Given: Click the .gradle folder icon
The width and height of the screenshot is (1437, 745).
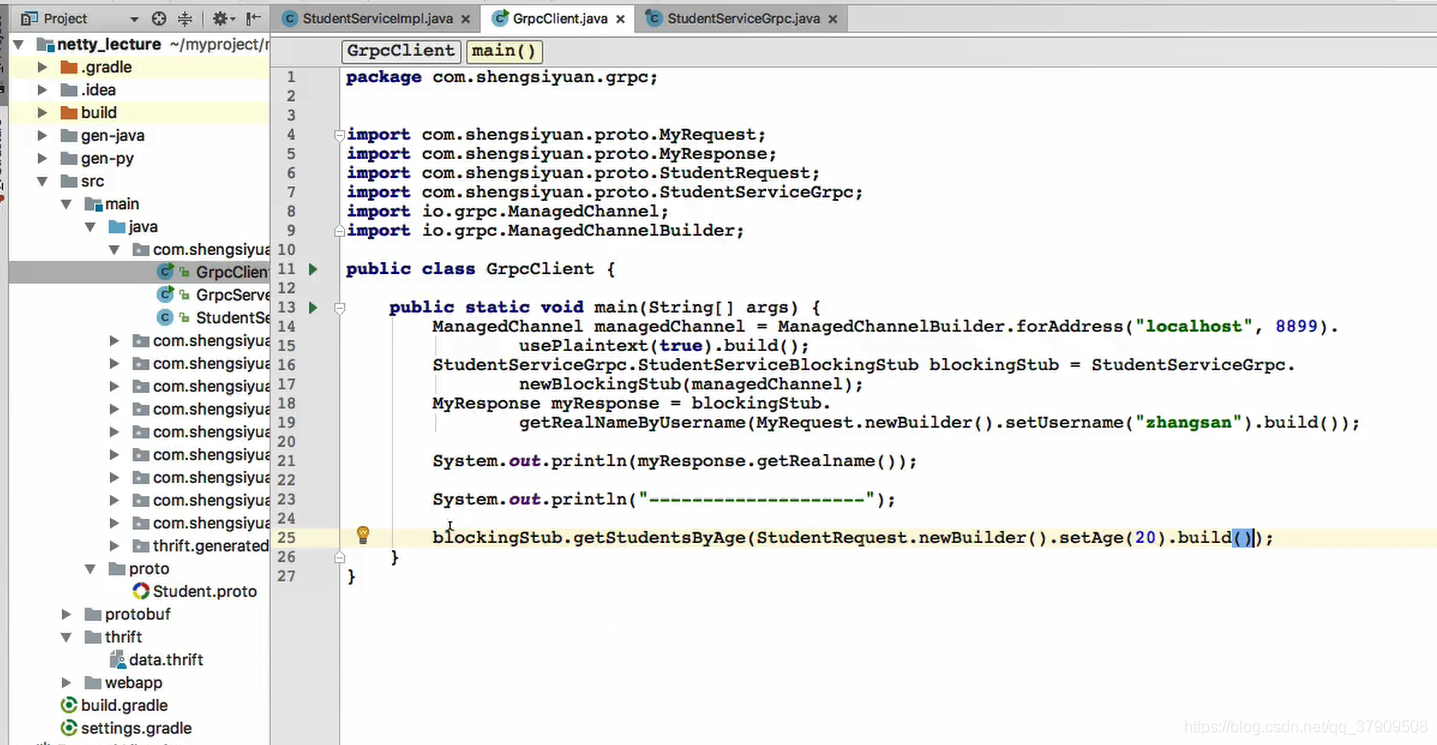Looking at the screenshot, I should [x=69, y=67].
